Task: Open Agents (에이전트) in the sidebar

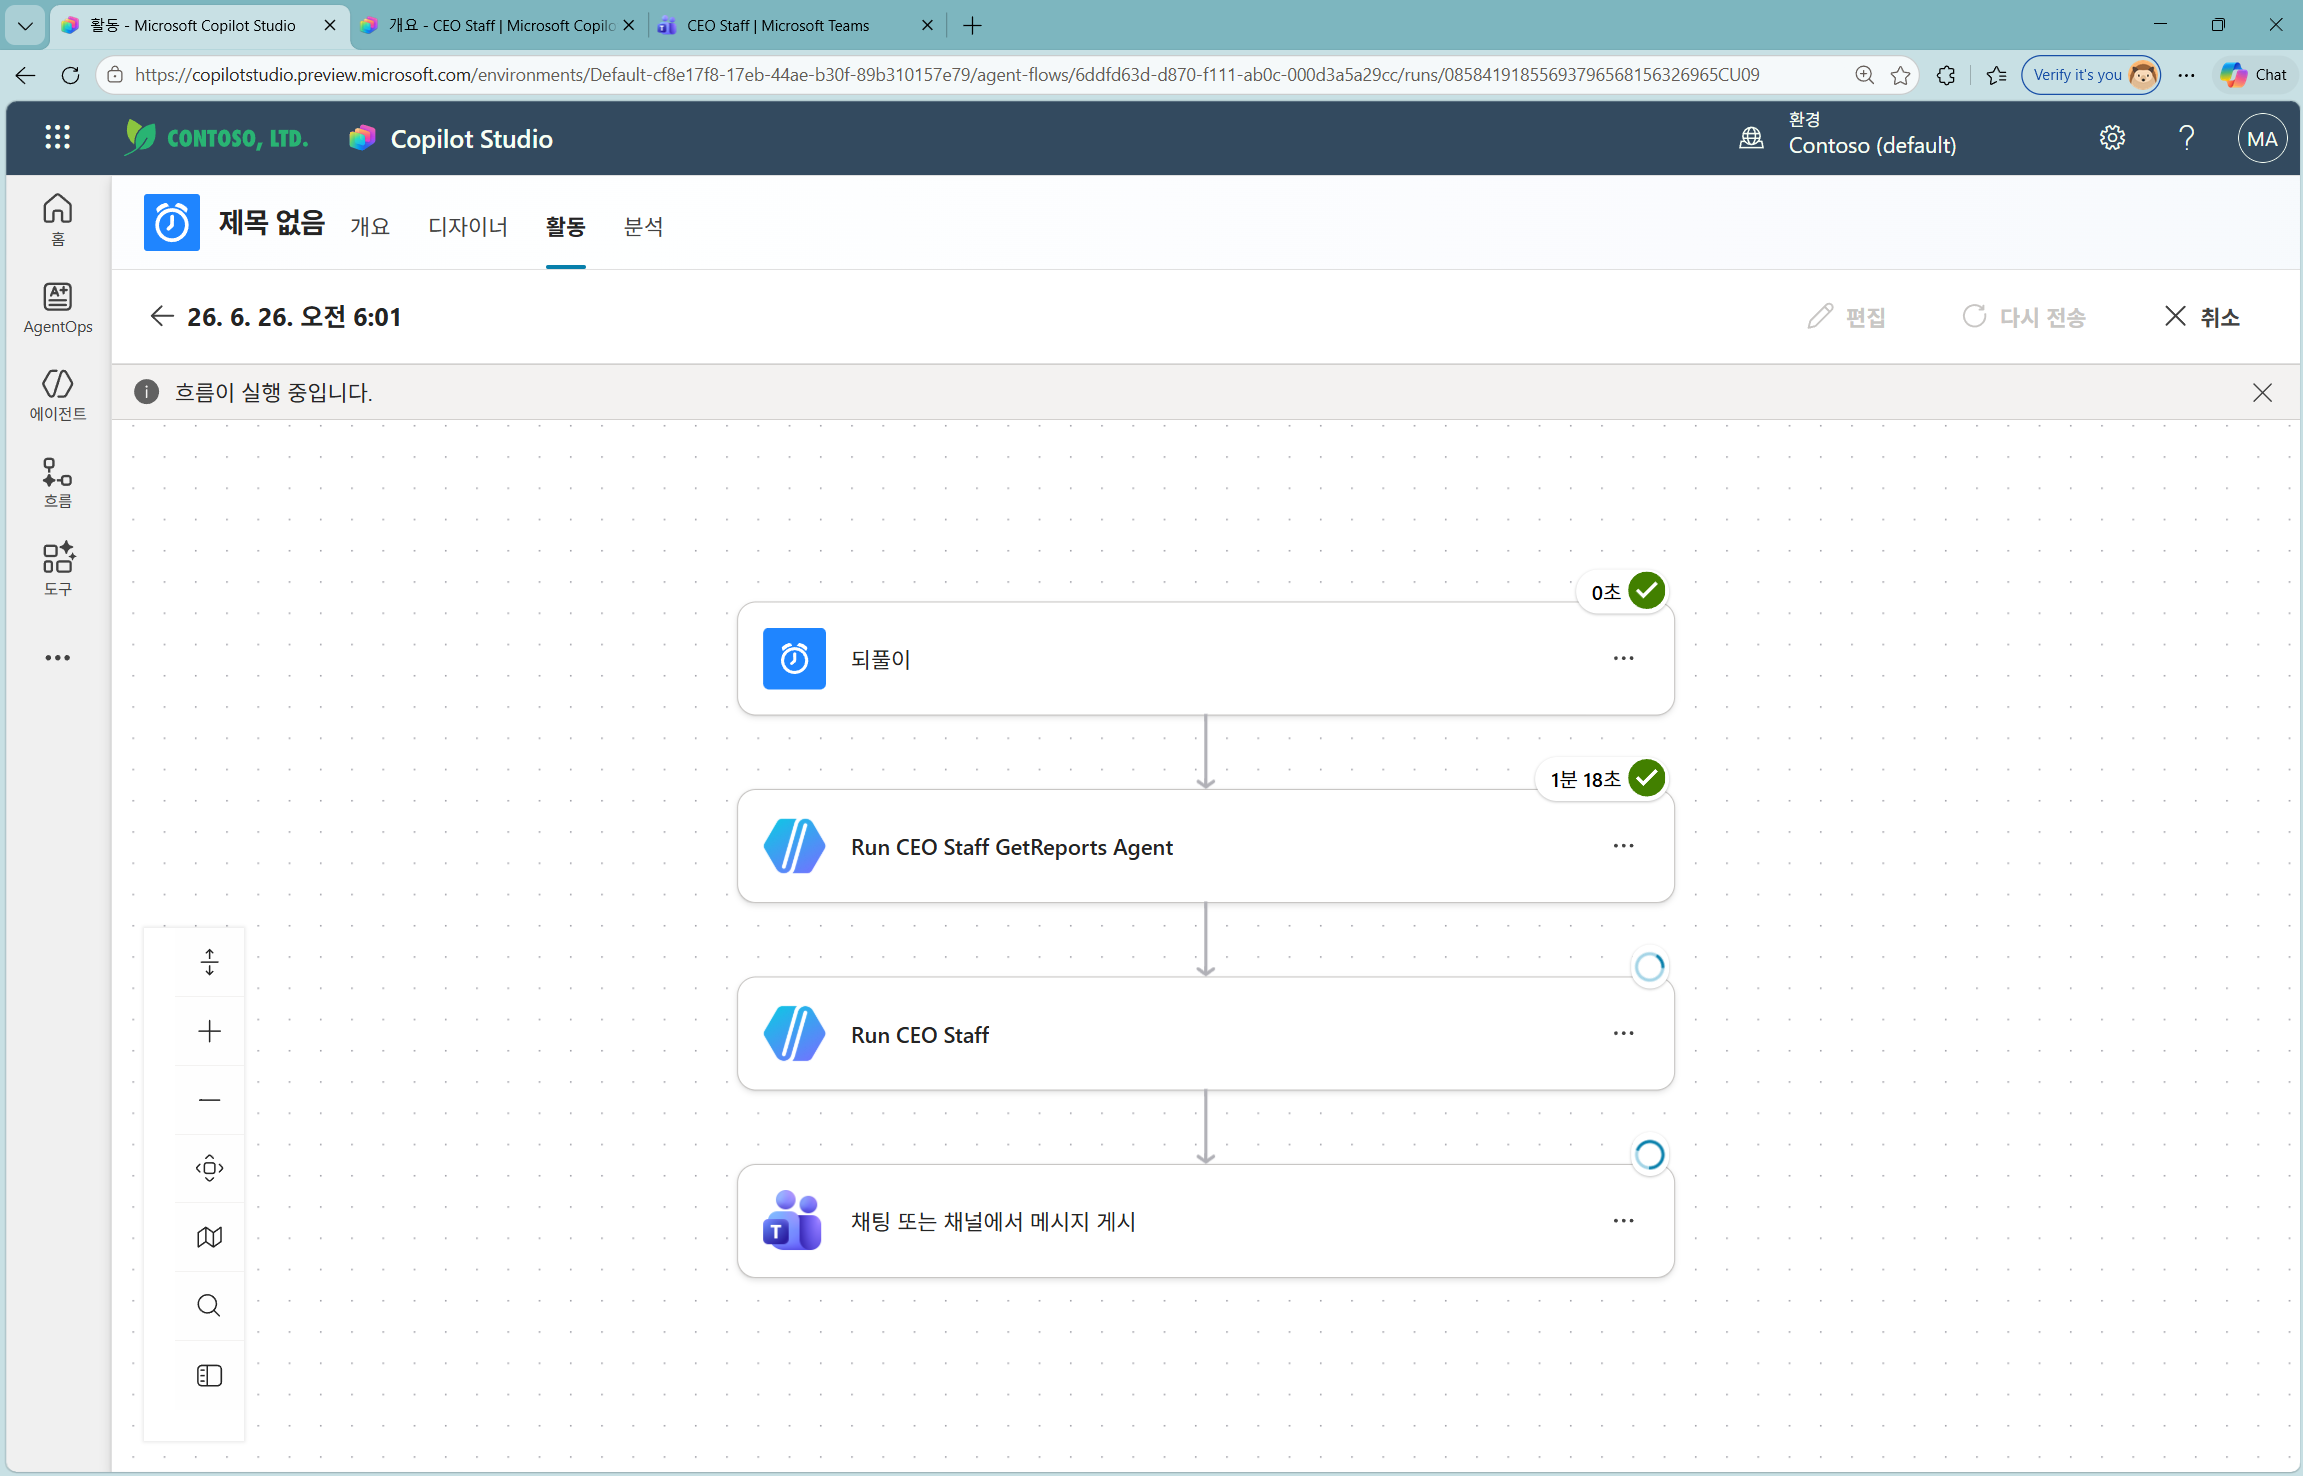Action: [58, 395]
